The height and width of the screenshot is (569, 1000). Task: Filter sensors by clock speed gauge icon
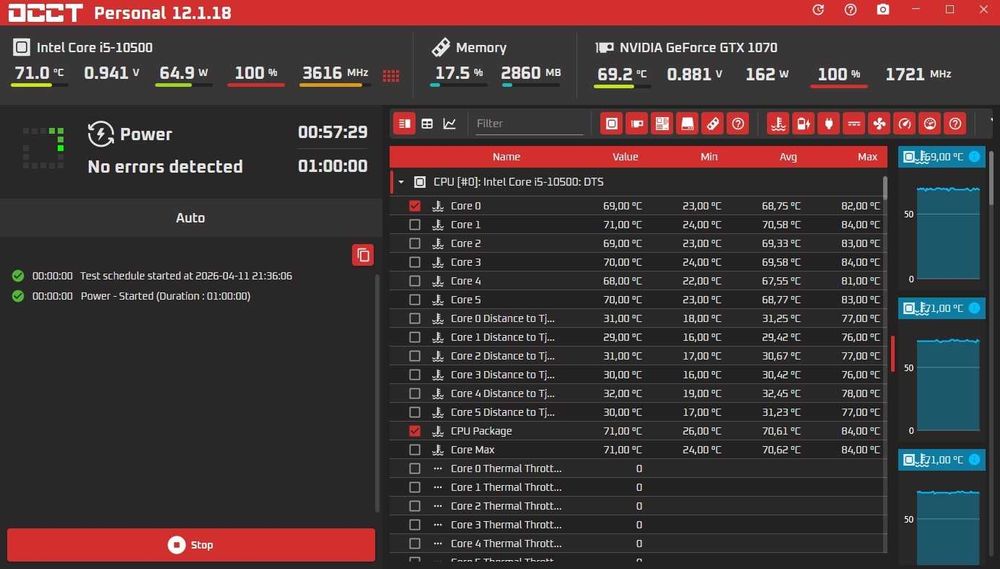coord(904,124)
